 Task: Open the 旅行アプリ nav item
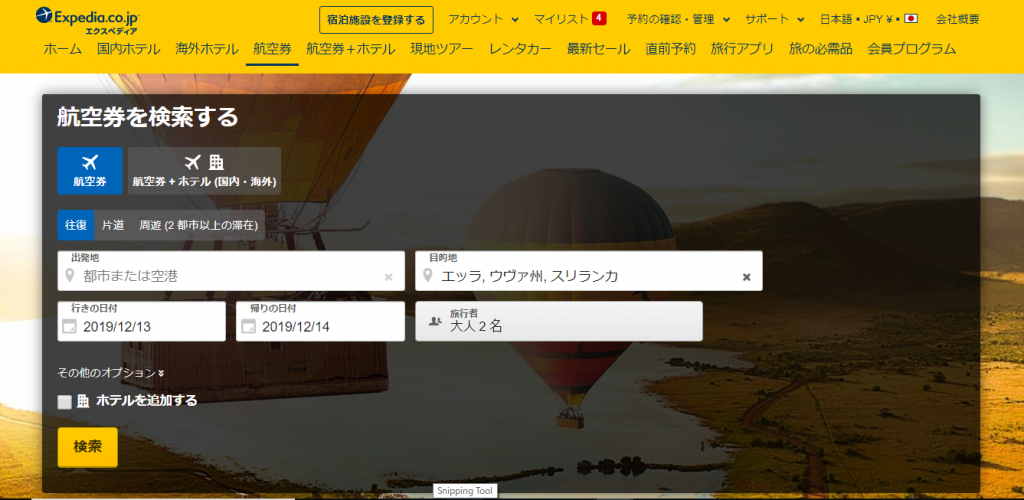click(742, 49)
